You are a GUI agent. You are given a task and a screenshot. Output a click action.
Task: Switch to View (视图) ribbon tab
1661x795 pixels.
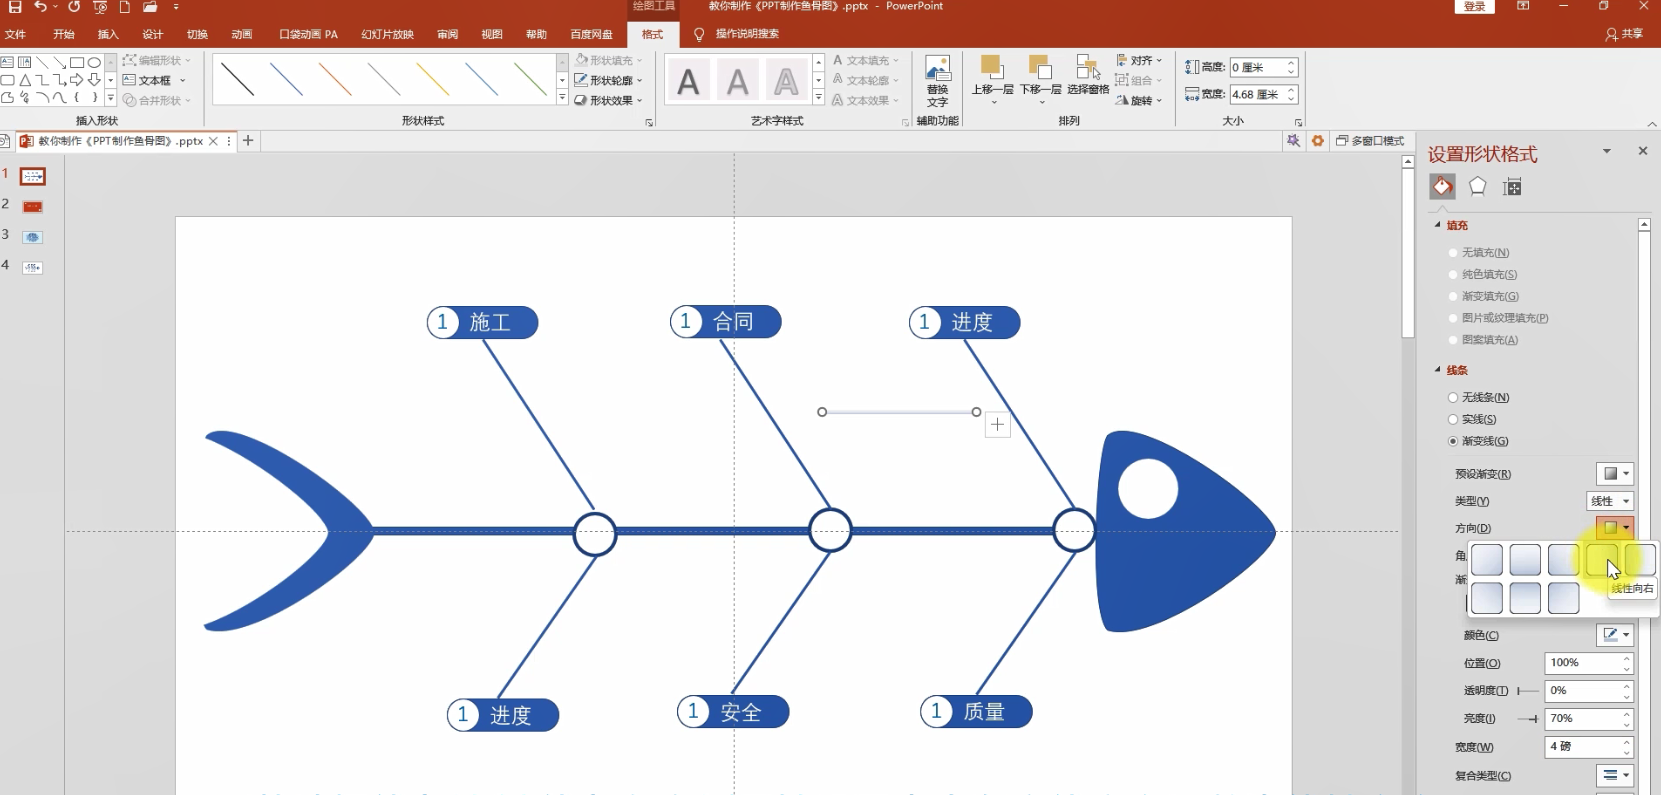(492, 34)
